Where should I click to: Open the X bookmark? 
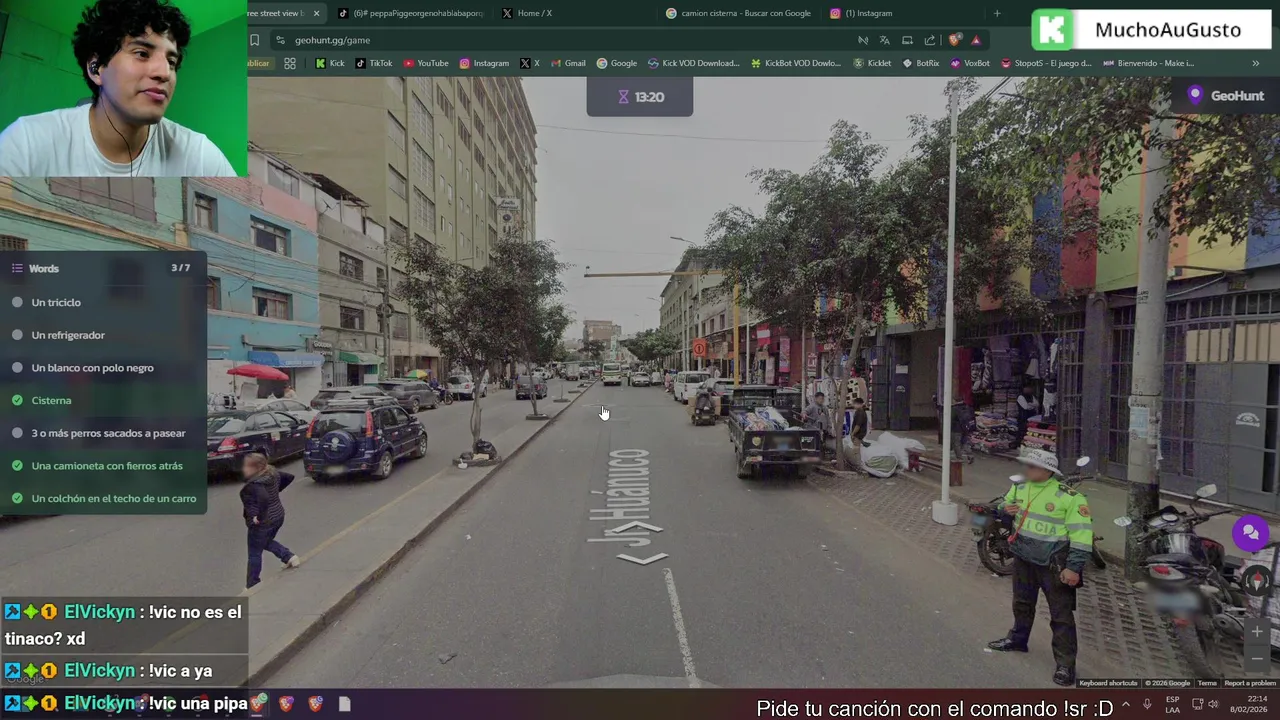(530, 63)
